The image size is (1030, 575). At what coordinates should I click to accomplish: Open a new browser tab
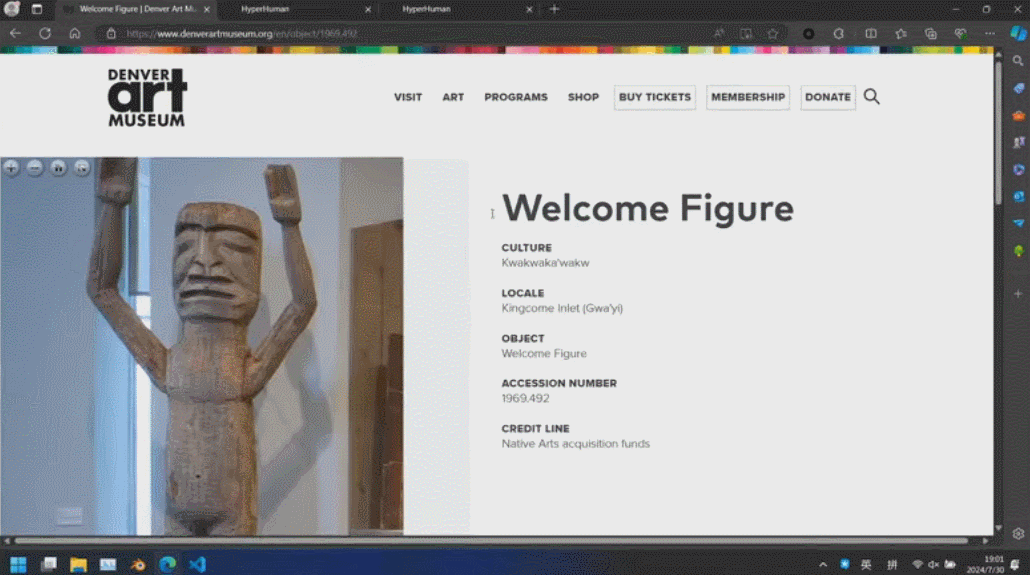(x=554, y=9)
